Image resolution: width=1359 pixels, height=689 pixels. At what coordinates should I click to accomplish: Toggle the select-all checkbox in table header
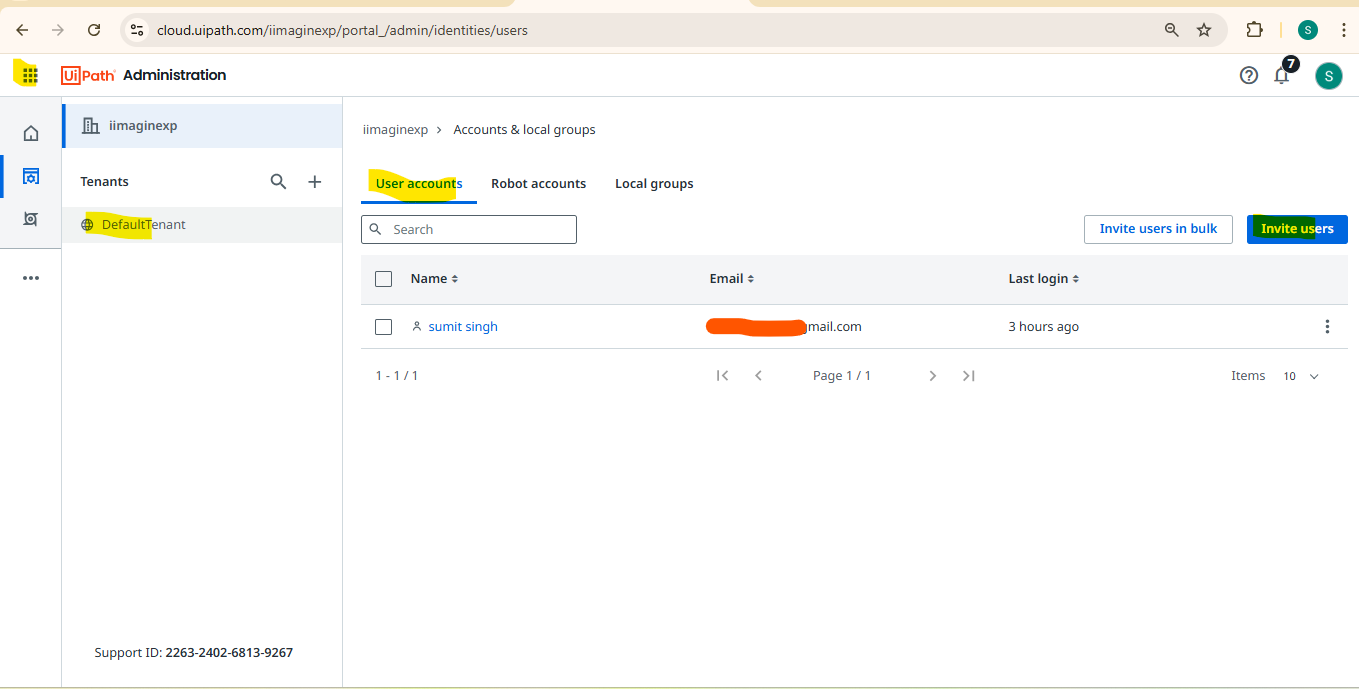383,278
